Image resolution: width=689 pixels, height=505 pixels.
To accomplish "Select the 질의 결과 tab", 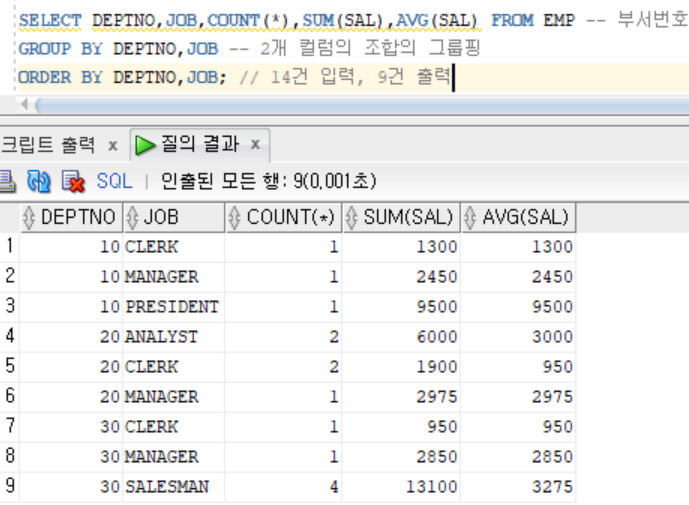I will 200,145.
